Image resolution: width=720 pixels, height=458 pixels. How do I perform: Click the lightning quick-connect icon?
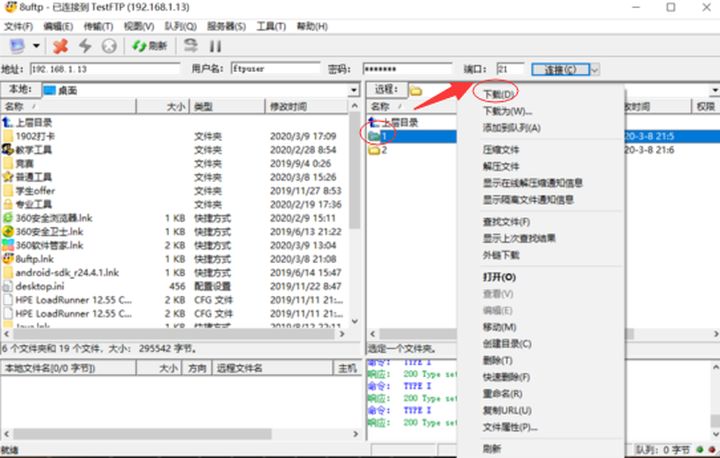pos(85,46)
